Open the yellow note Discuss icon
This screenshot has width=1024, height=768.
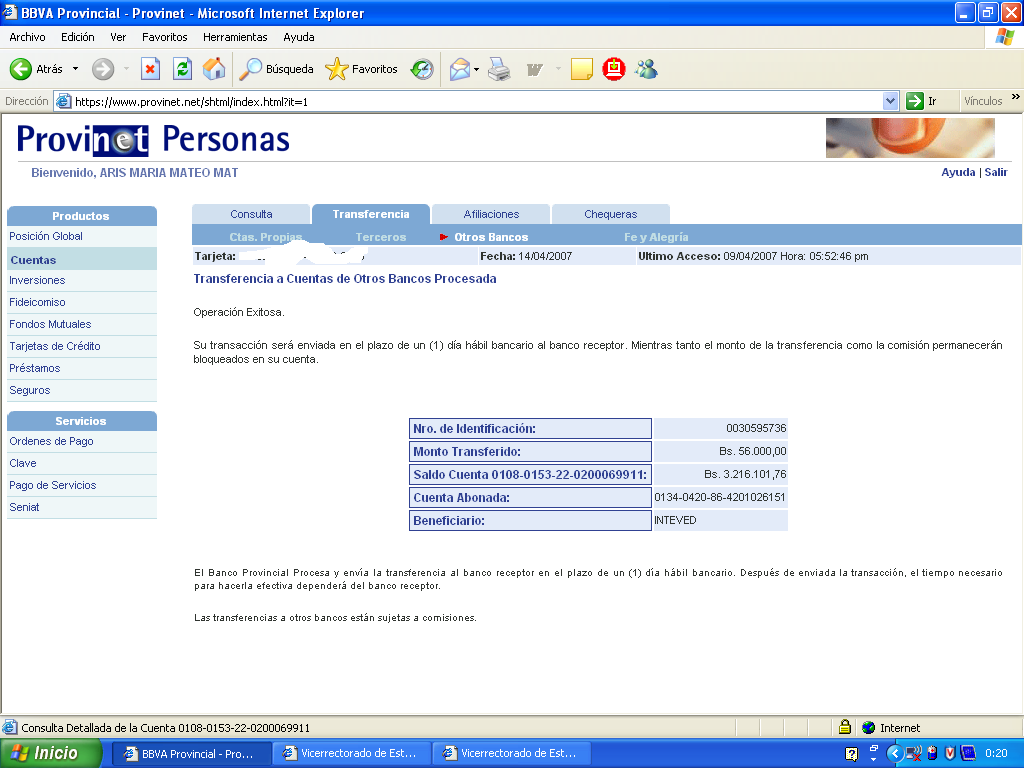click(581, 69)
